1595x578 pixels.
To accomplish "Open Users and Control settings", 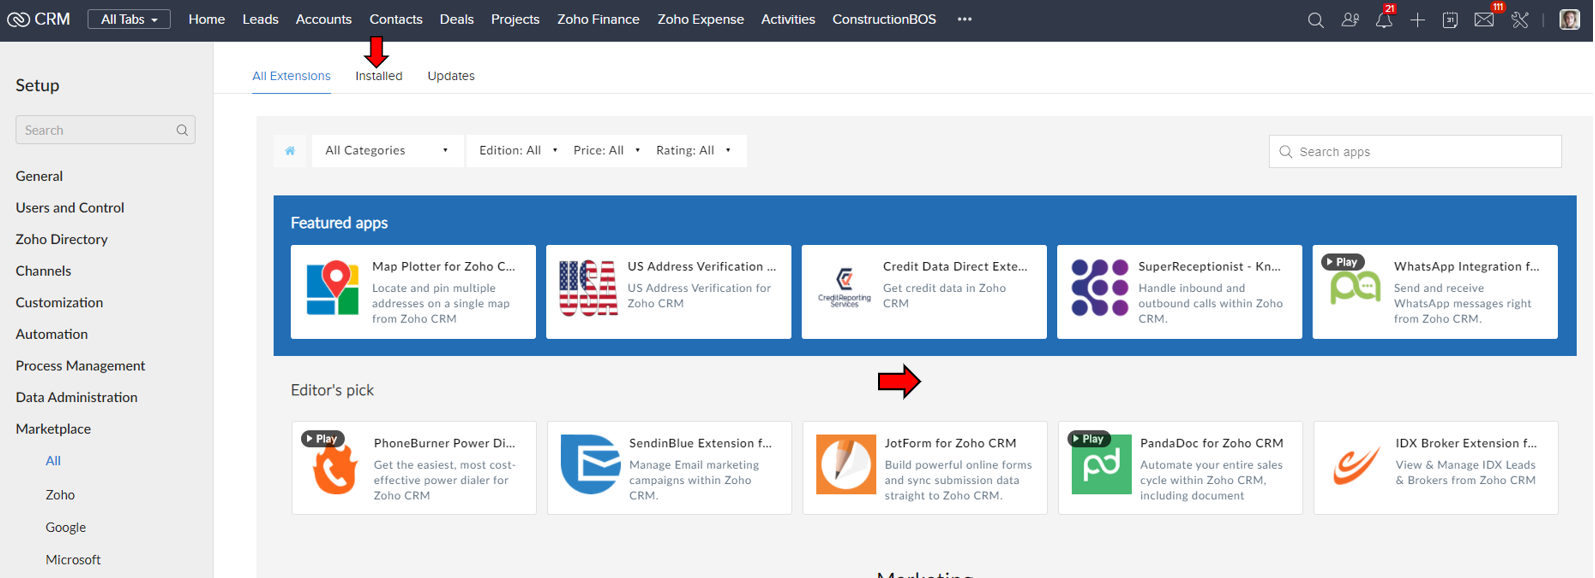I will (70, 208).
